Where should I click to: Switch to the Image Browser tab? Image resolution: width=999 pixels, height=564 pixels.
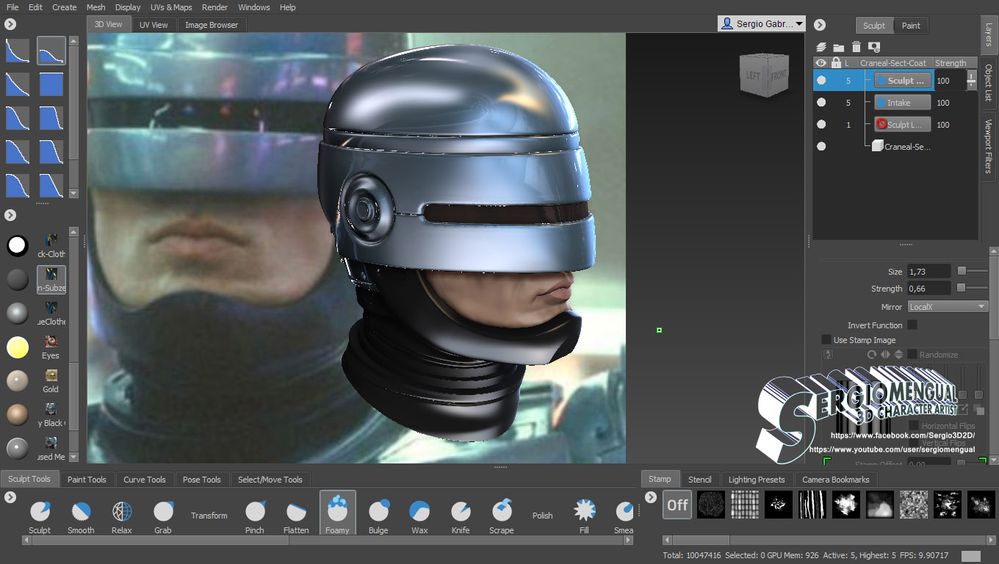212,25
